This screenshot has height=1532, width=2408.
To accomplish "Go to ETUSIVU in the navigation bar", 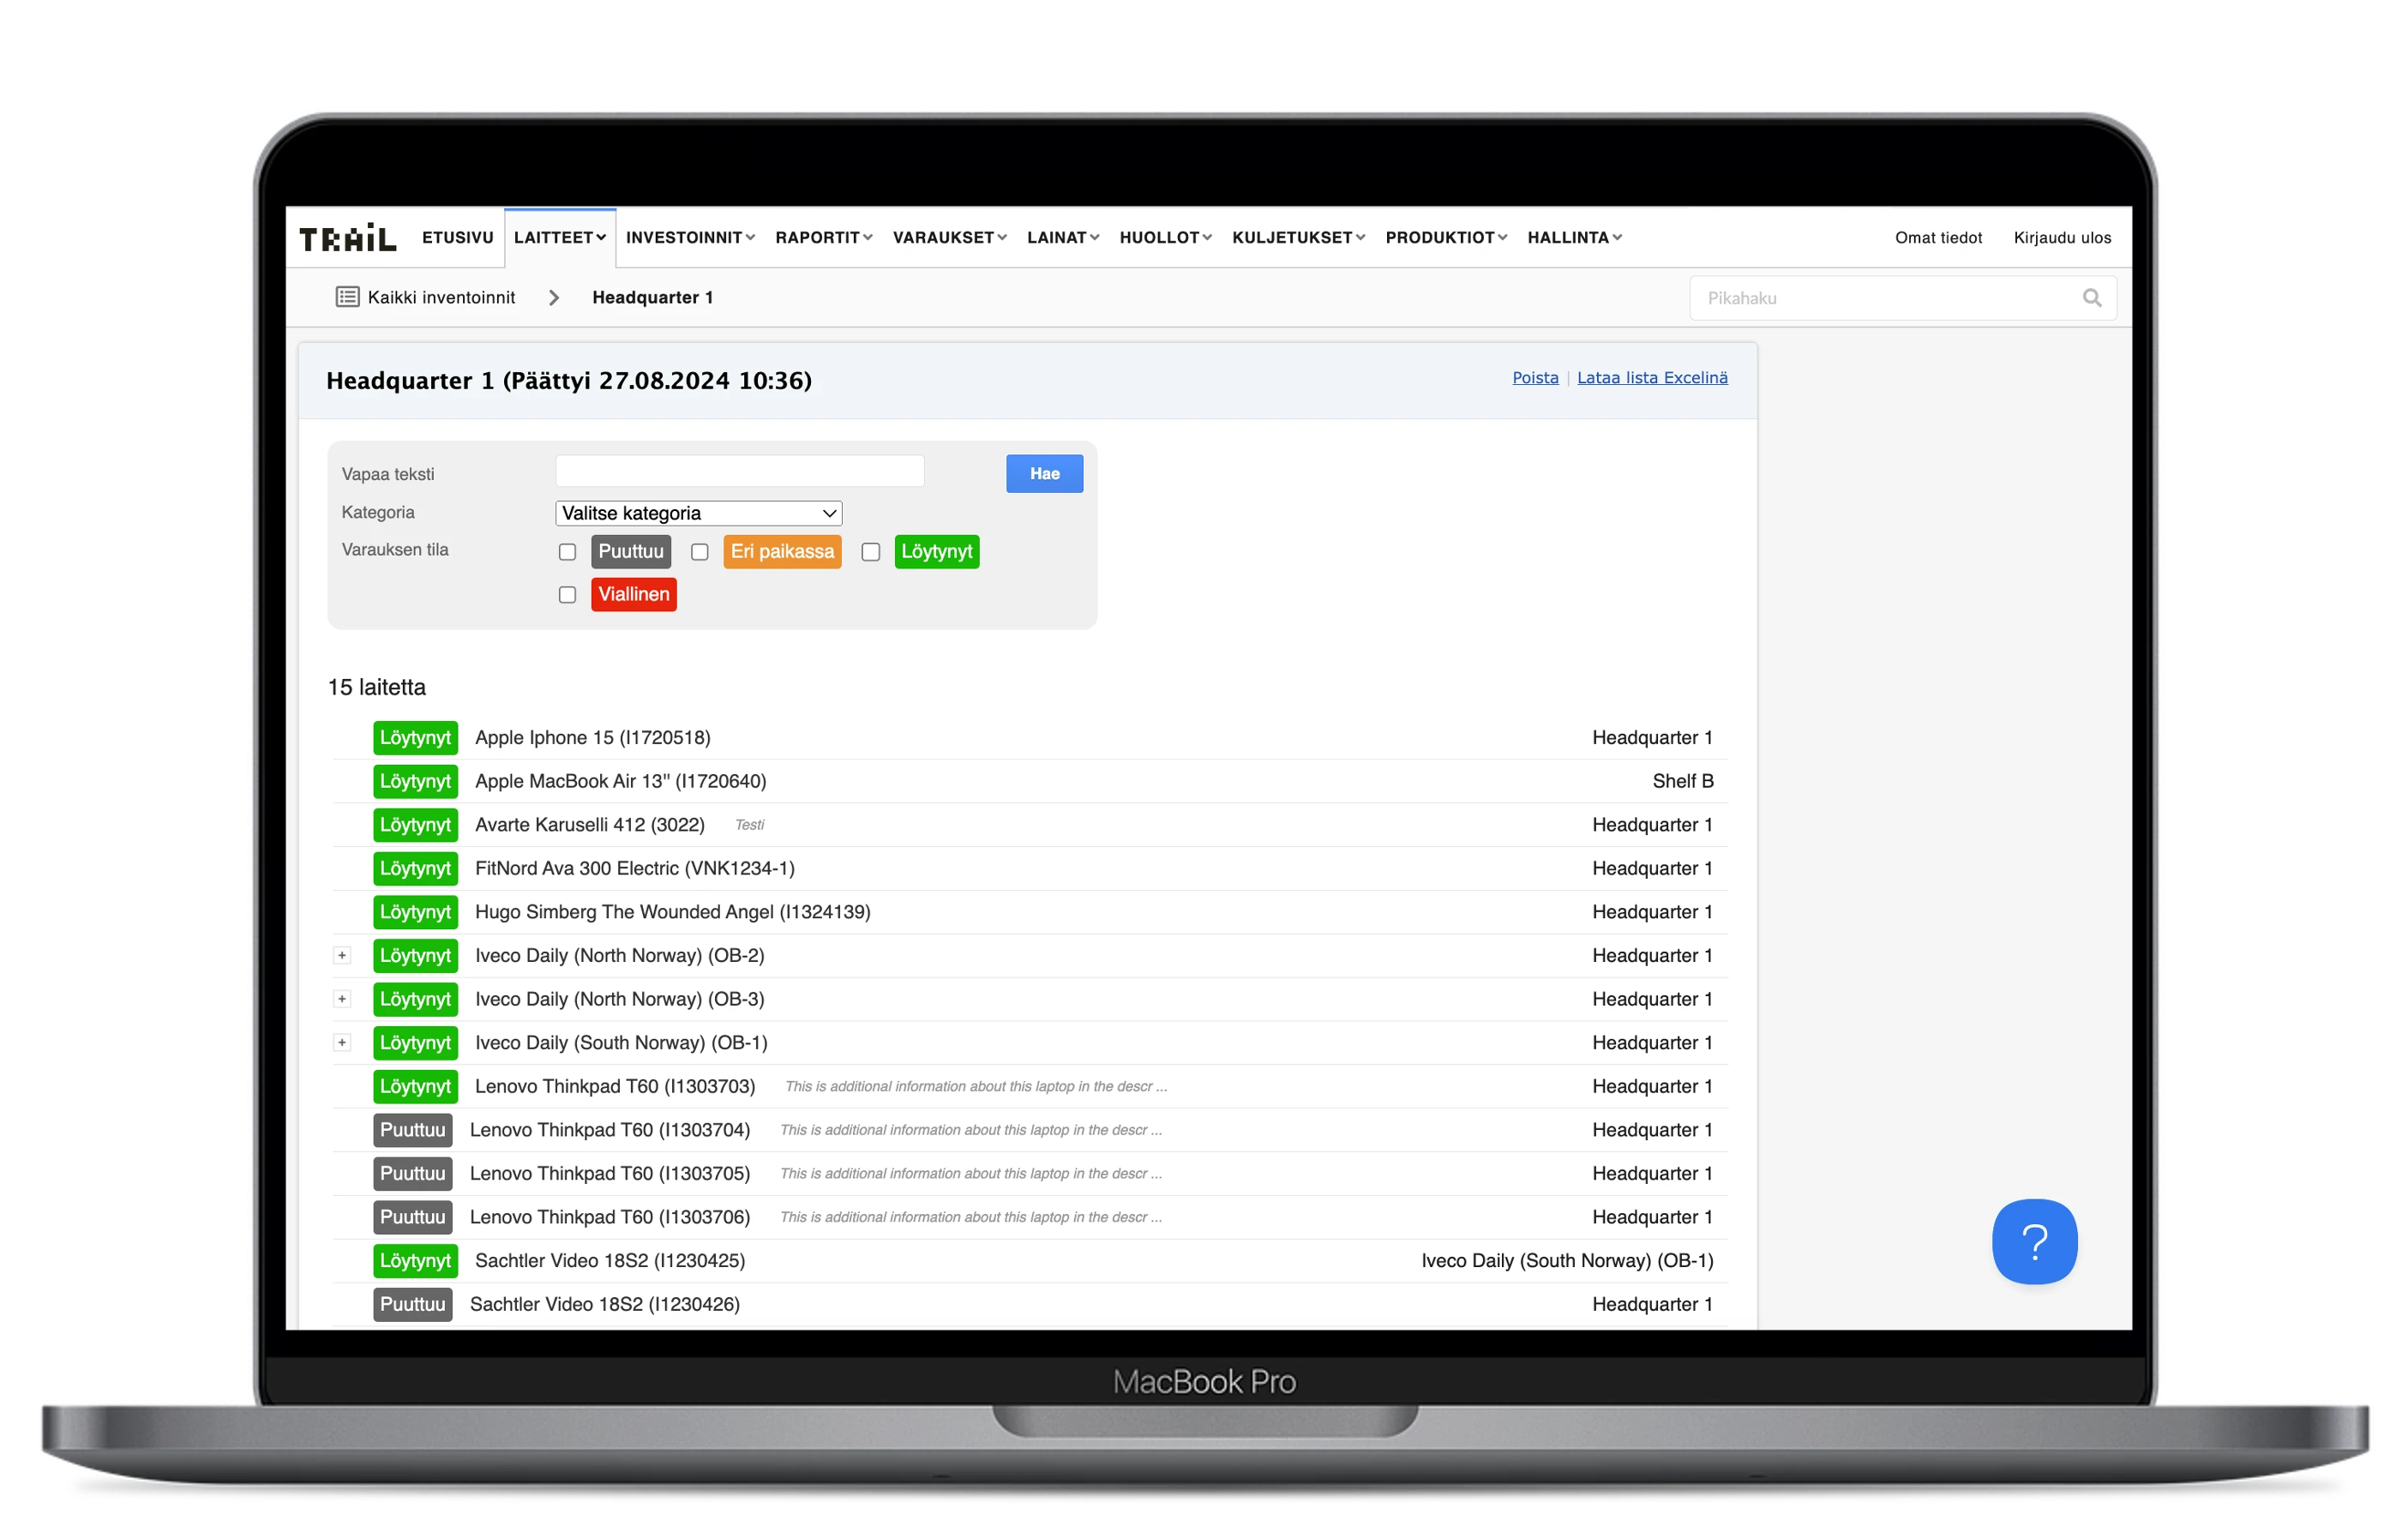I will 457,238.
